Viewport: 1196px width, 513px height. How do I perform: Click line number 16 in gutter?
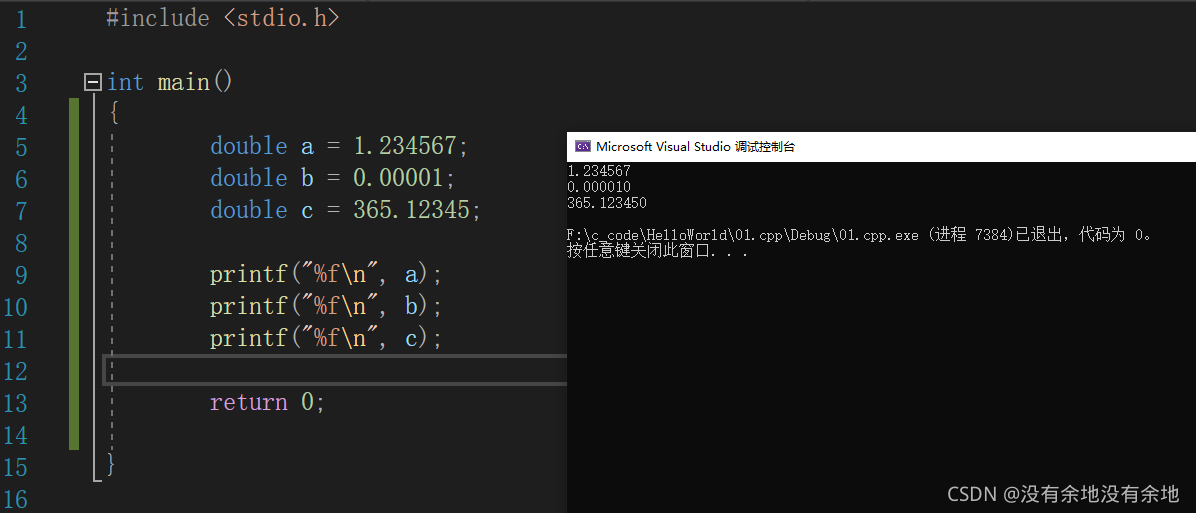15,500
